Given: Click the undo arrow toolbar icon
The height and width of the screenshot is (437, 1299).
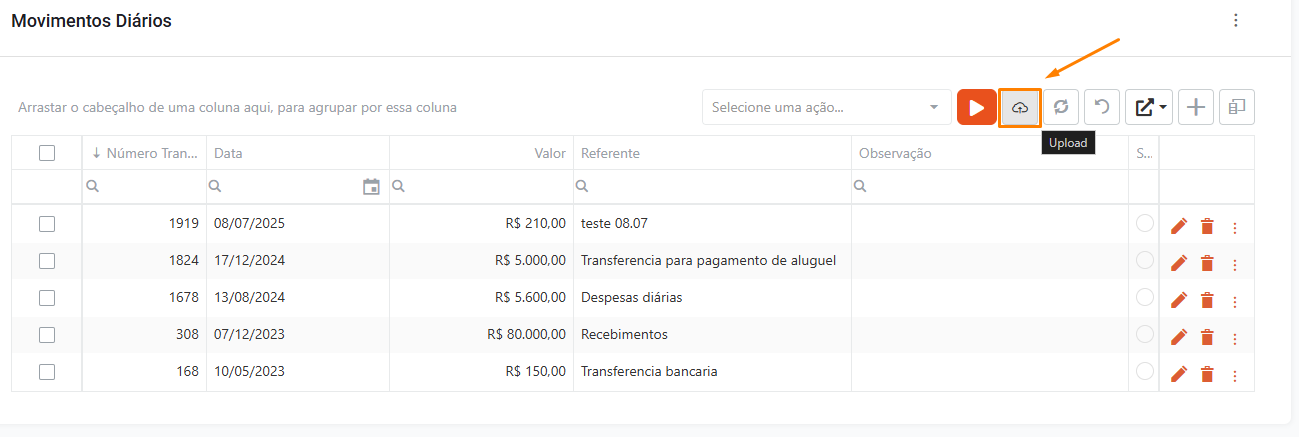Looking at the screenshot, I should tap(1102, 107).
